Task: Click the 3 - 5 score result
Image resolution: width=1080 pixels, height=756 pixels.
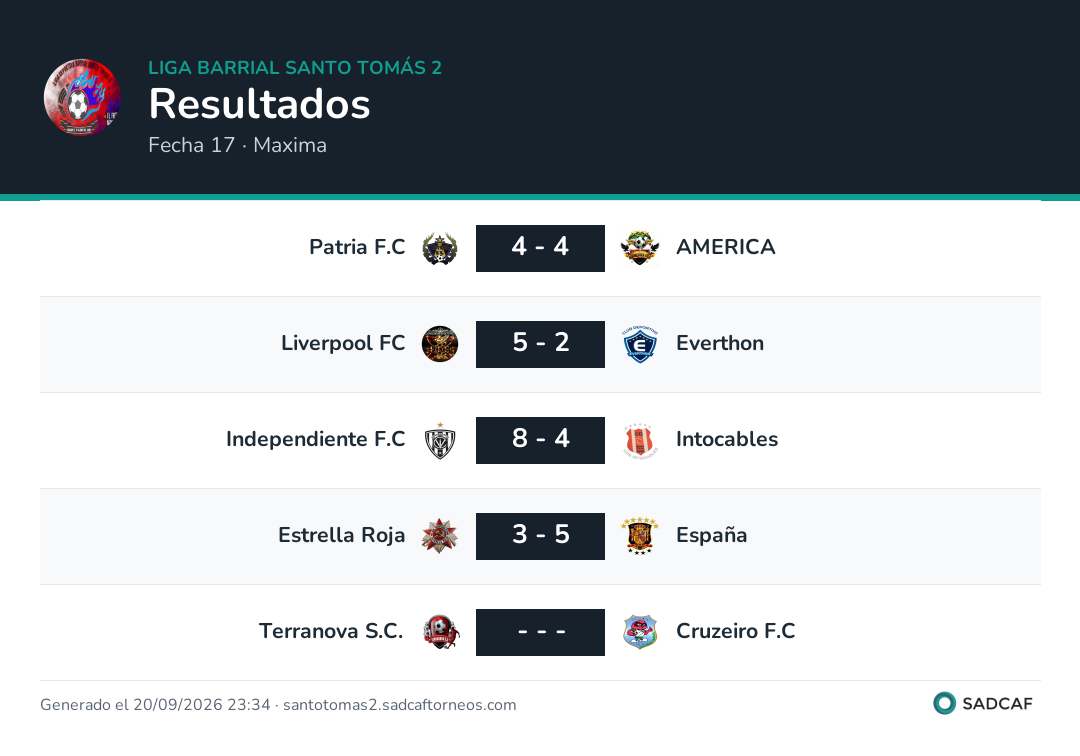Action: (x=540, y=536)
